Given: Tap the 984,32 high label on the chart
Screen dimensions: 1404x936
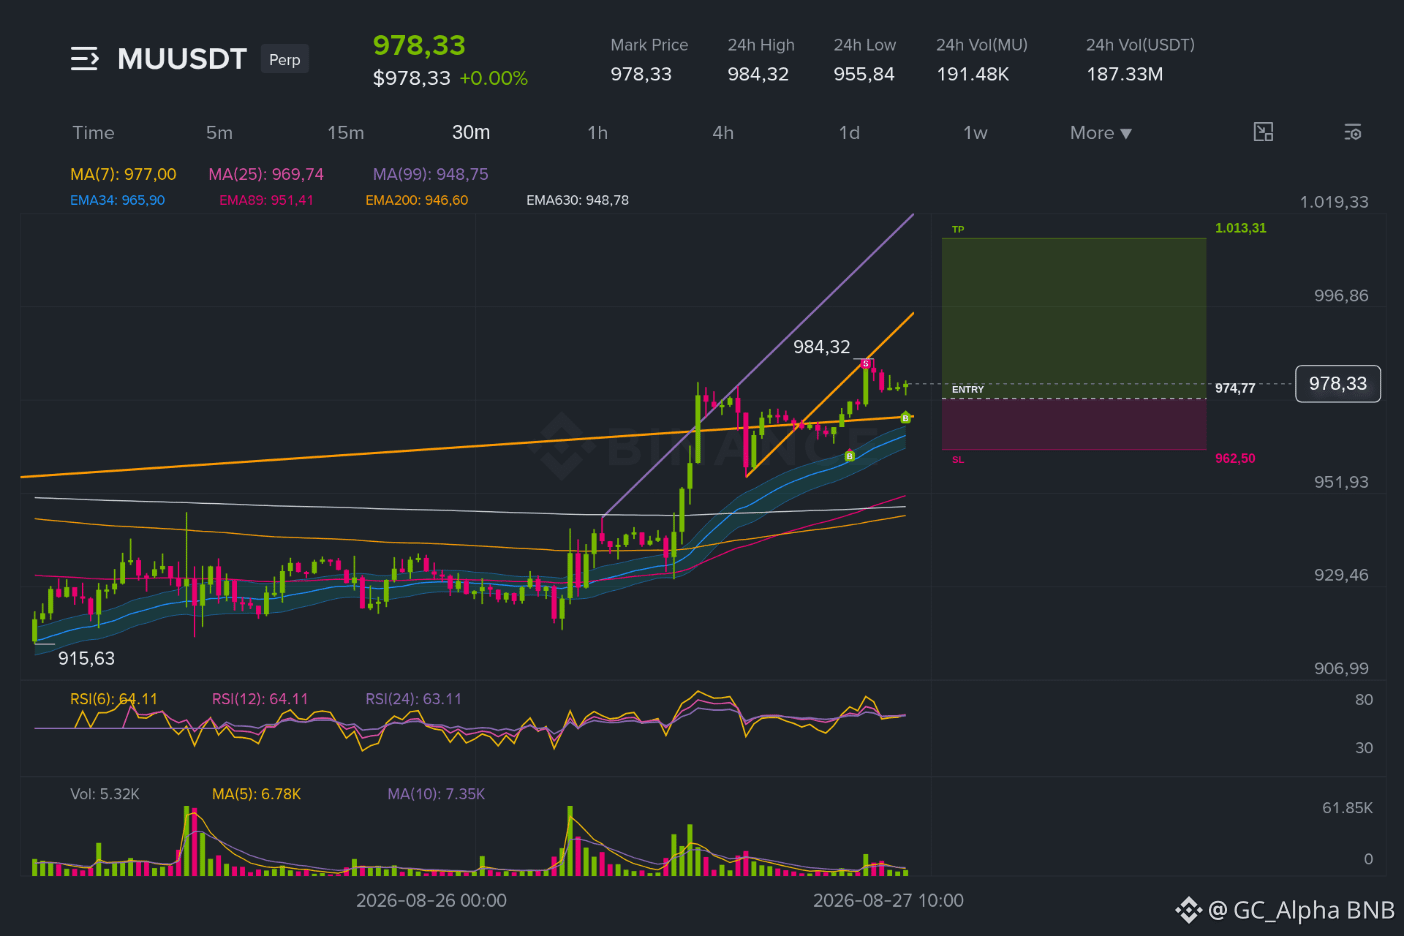Looking at the screenshot, I should [822, 347].
